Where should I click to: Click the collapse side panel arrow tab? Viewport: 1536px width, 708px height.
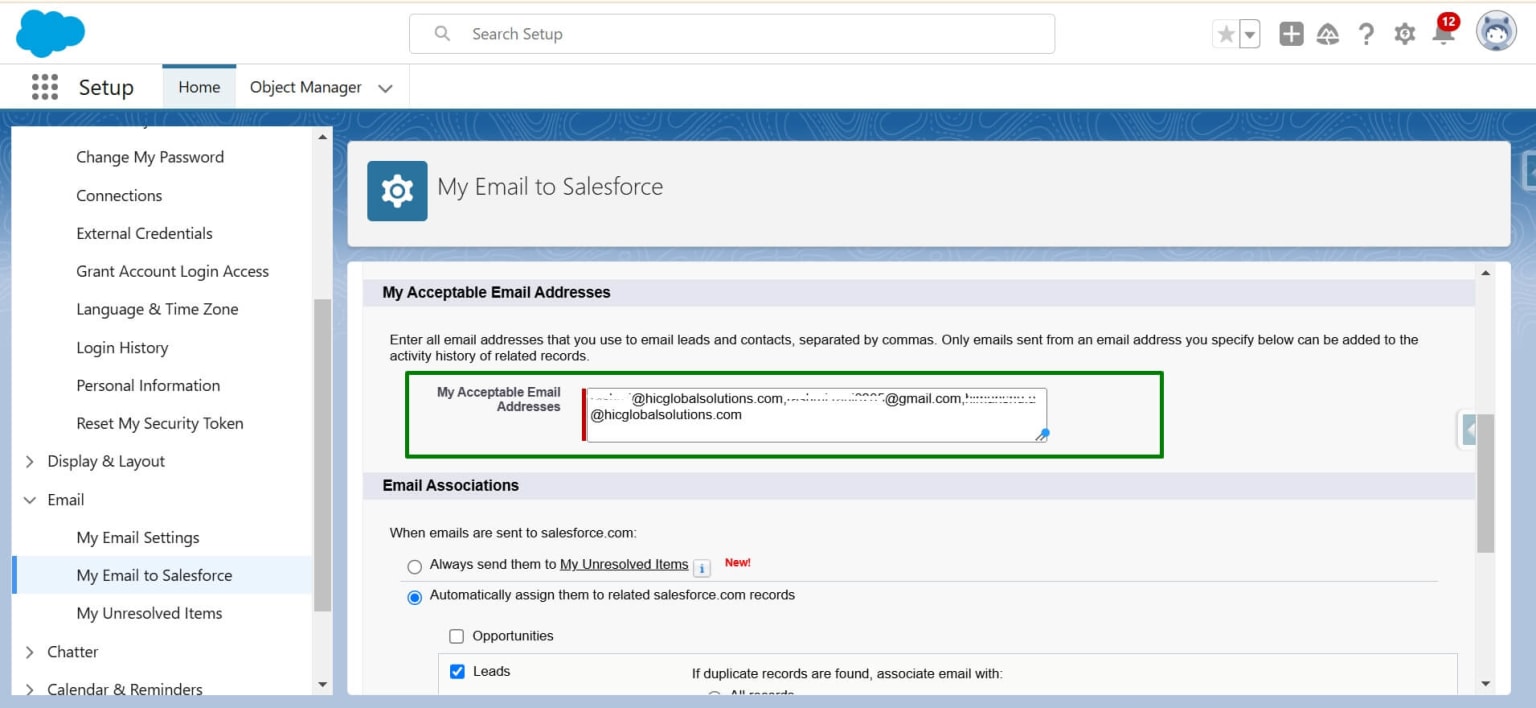[x=1467, y=430]
